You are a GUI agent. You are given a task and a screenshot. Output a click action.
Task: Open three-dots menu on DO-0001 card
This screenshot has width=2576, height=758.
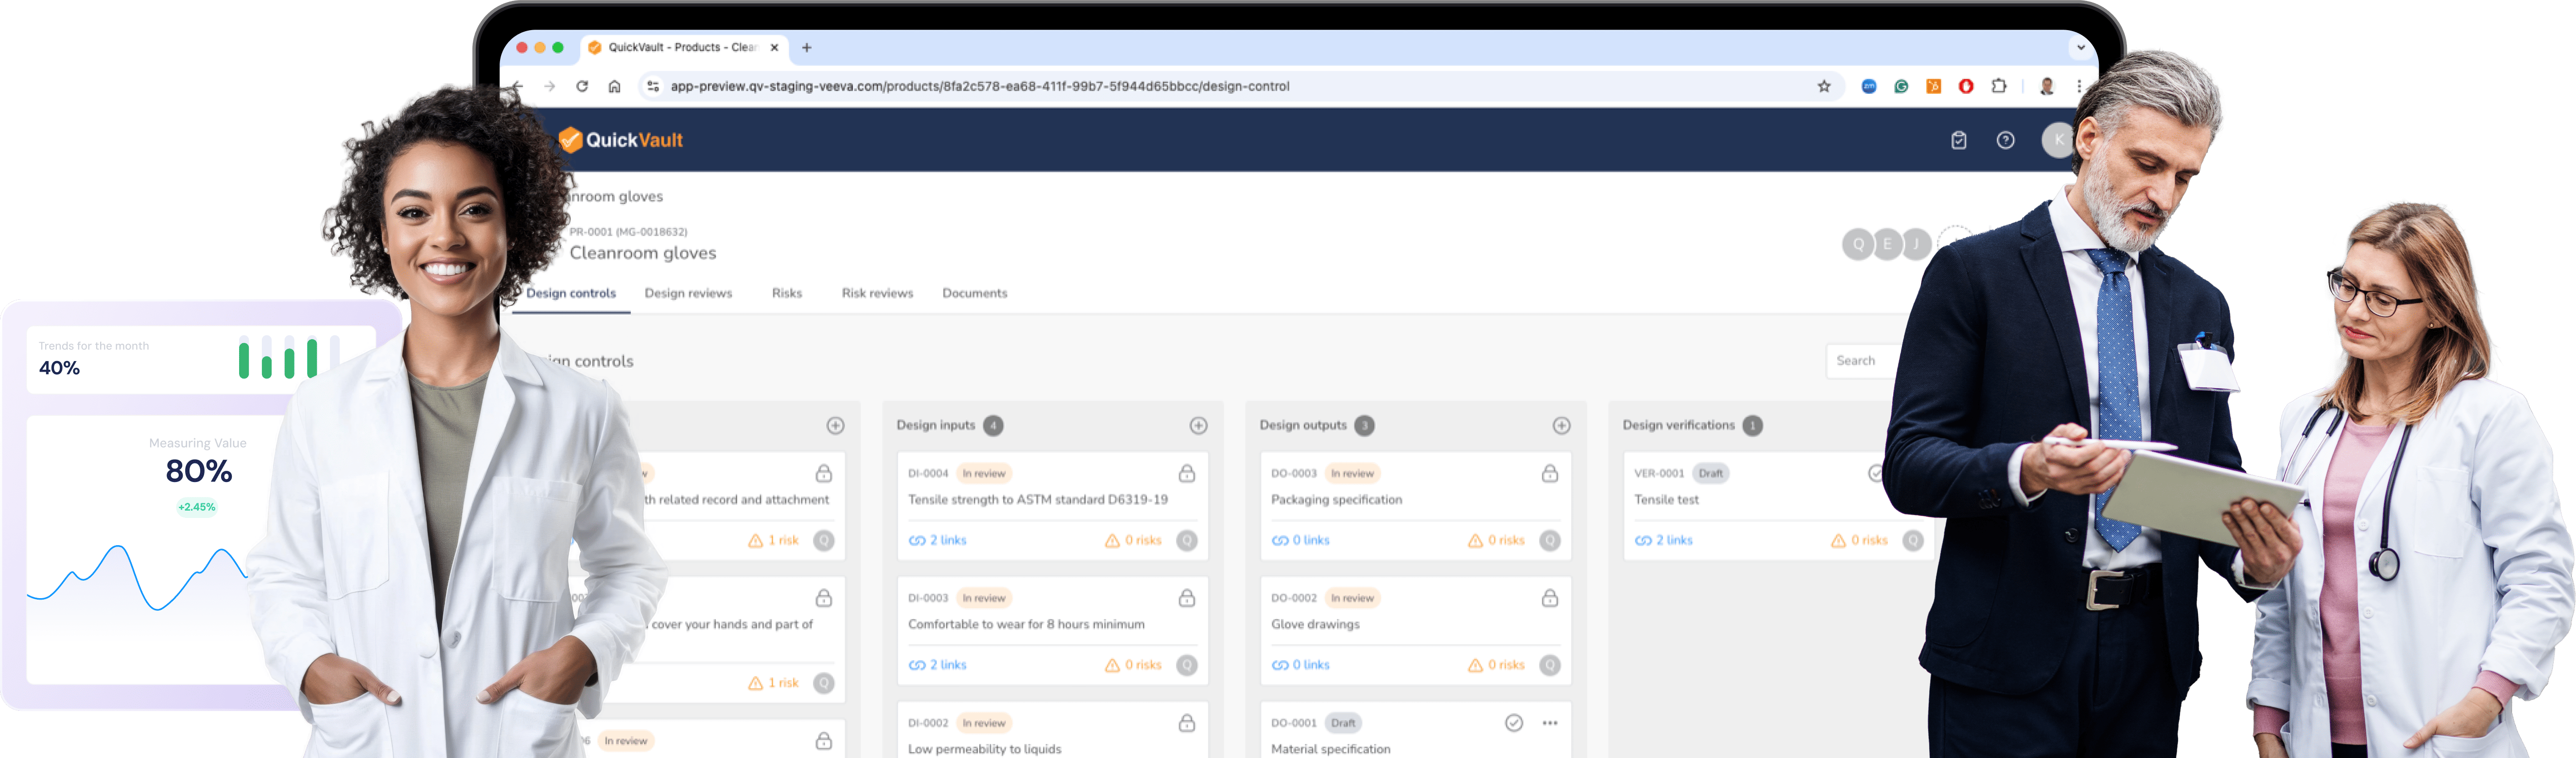[1549, 723]
